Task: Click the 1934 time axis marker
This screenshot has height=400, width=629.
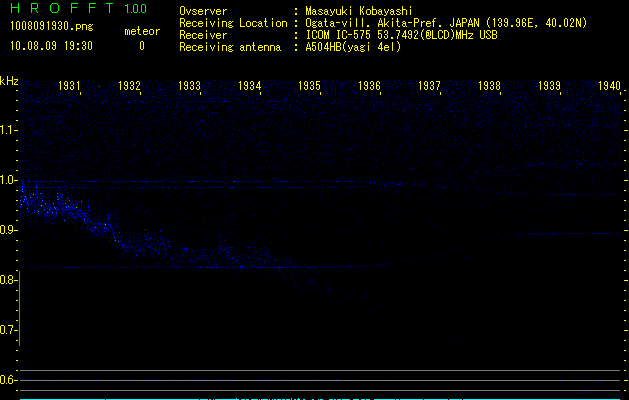Action: pyautogui.click(x=250, y=86)
